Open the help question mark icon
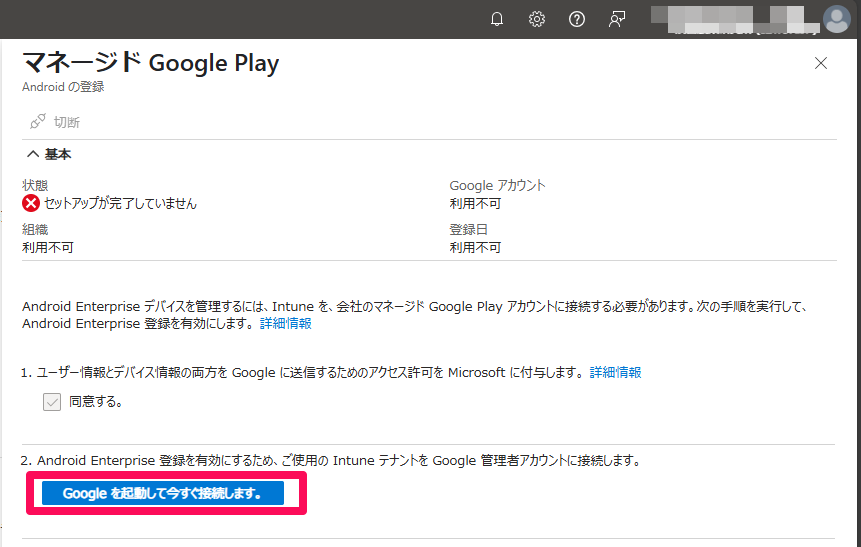This screenshot has width=861, height=547. [577, 19]
